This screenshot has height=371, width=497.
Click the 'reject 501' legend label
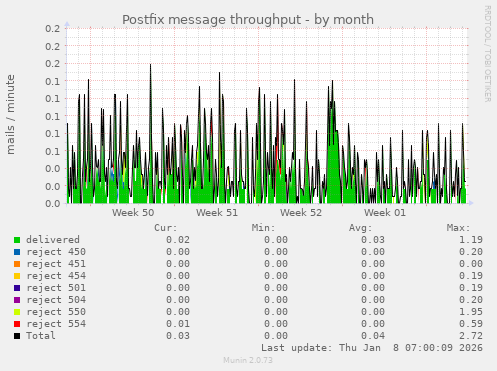(56, 288)
